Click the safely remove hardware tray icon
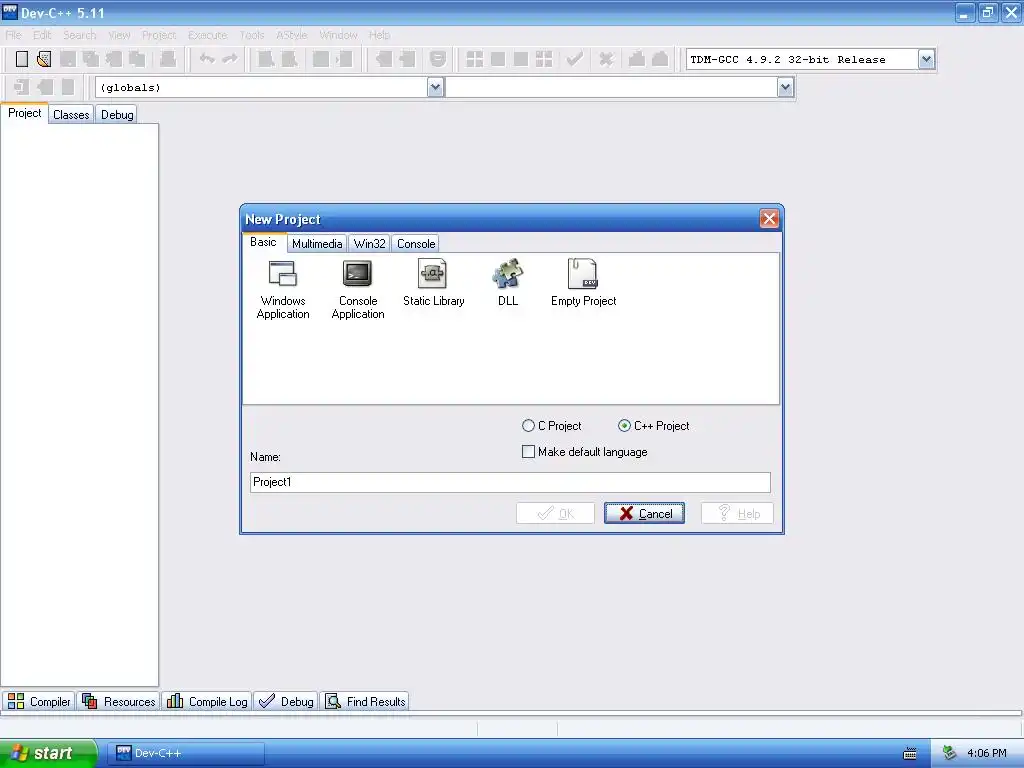 950,754
